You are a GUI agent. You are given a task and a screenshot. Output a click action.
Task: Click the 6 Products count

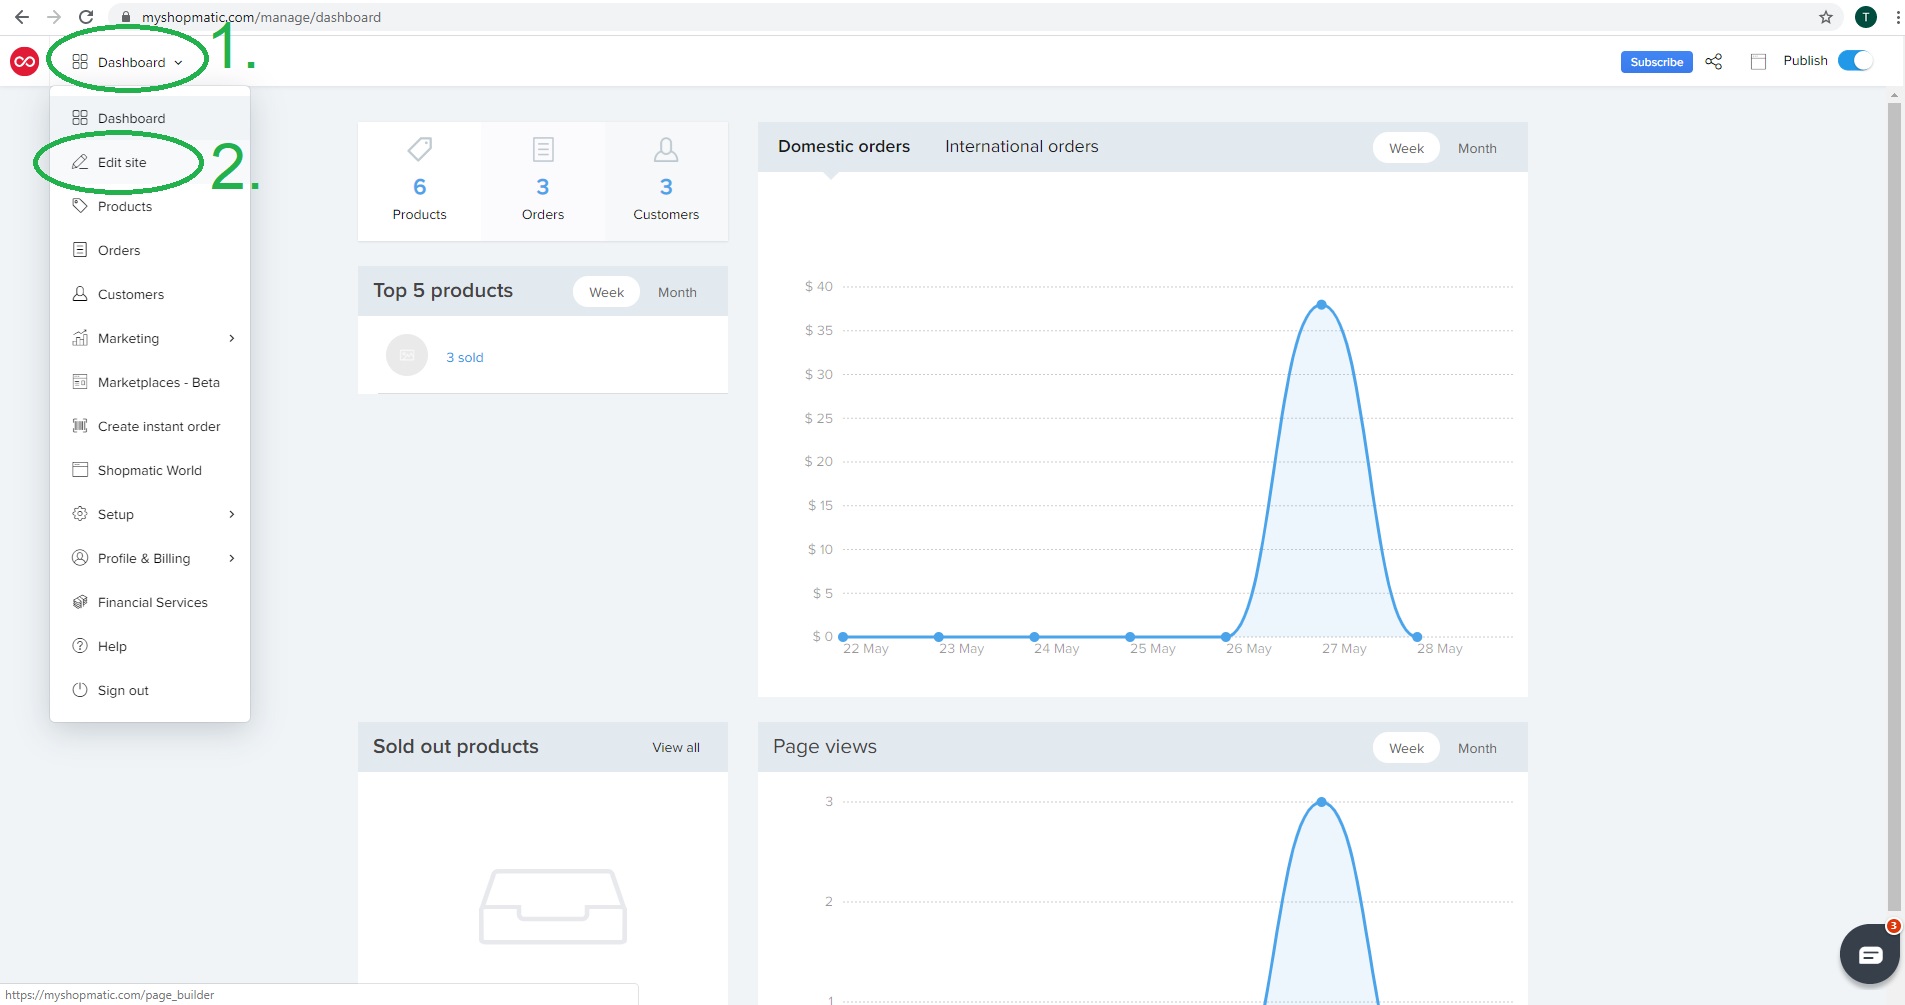(420, 187)
